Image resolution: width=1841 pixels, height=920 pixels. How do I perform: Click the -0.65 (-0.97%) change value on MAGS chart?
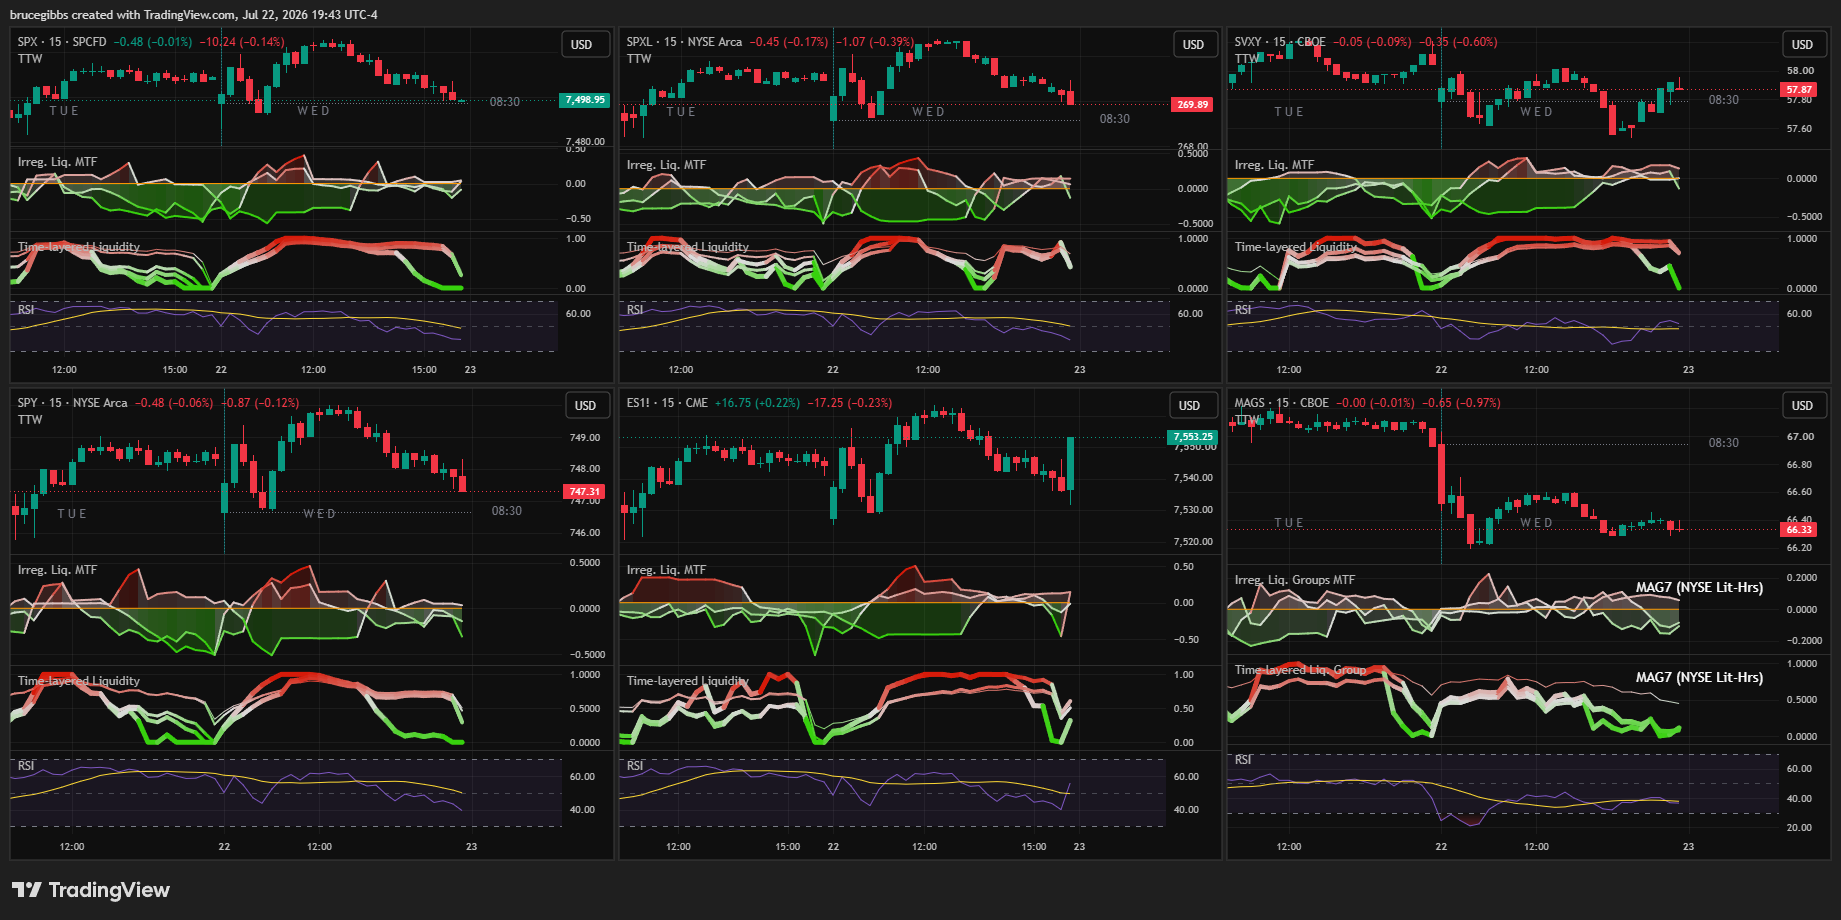click(x=1461, y=403)
